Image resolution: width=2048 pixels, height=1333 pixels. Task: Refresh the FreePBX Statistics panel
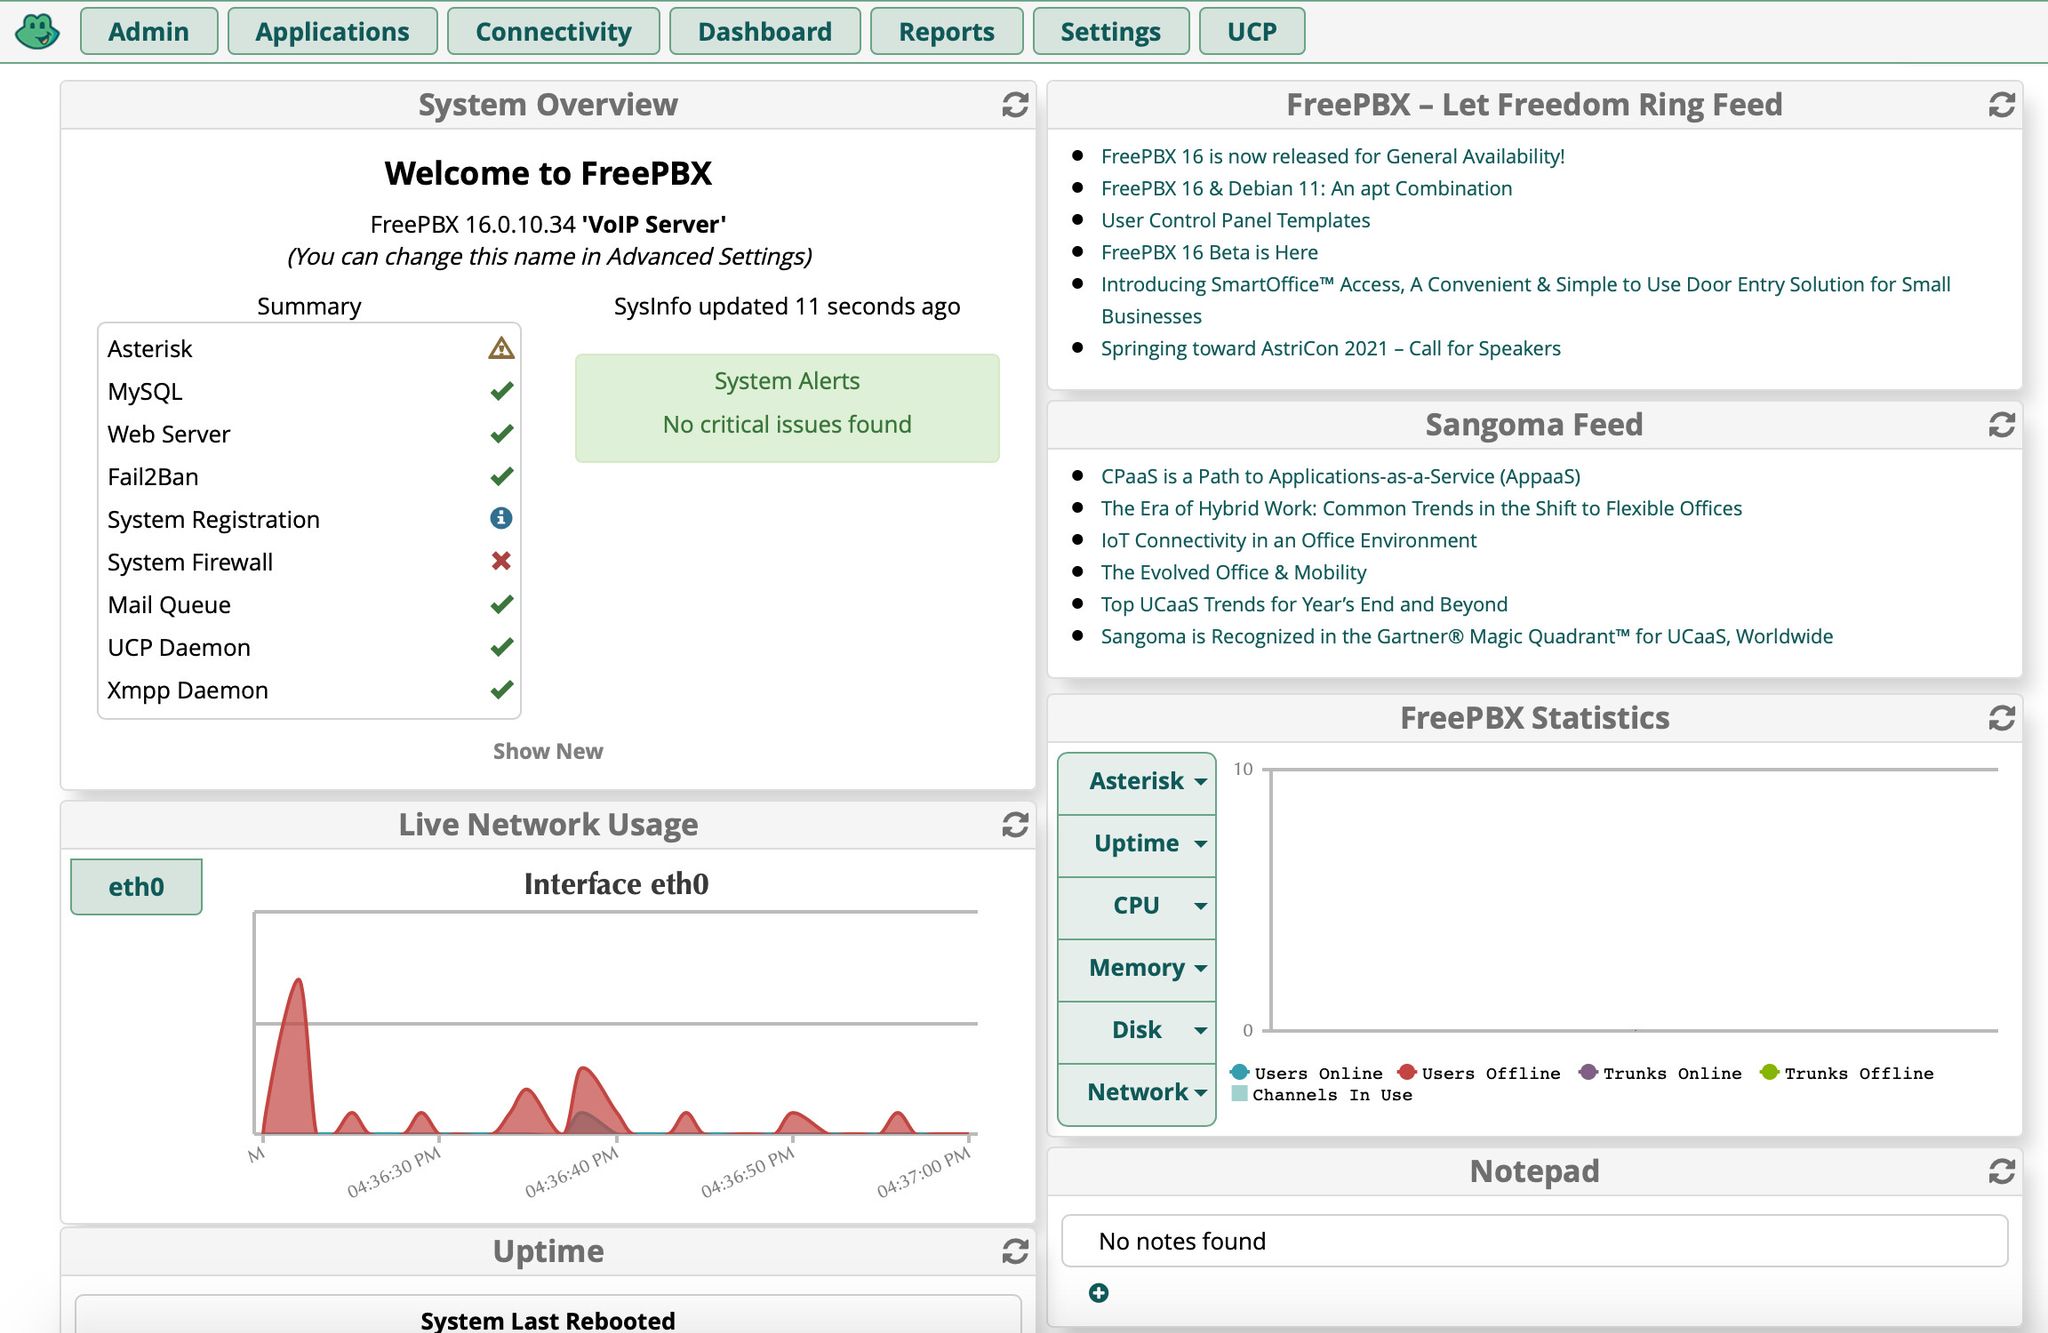[x=2001, y=718]
